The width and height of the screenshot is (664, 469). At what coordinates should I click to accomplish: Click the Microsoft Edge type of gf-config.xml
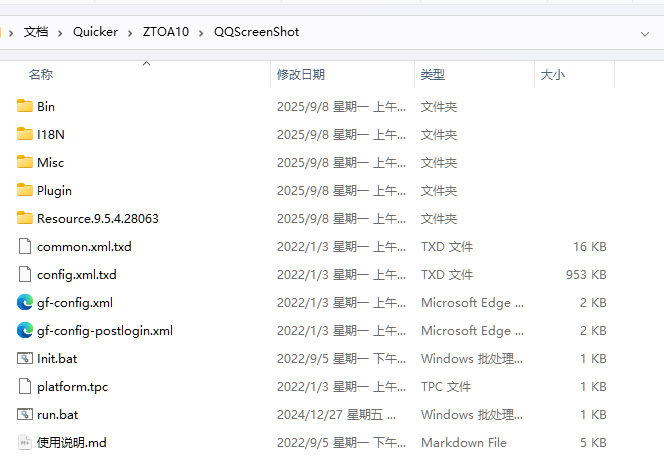[472, 303]
